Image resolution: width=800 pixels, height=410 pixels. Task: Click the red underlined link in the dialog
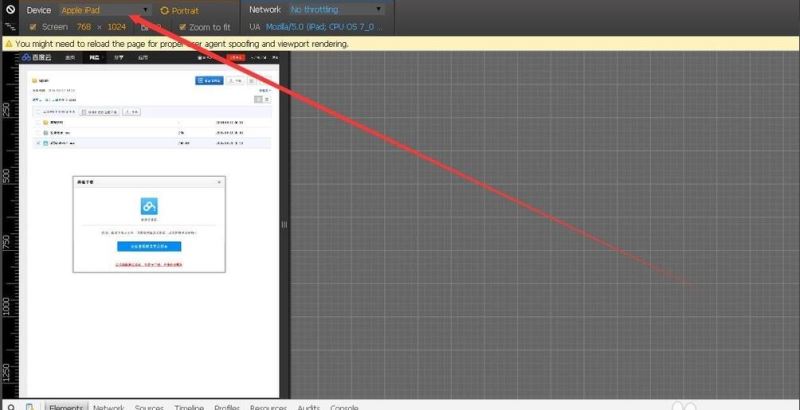click(149, 265)
